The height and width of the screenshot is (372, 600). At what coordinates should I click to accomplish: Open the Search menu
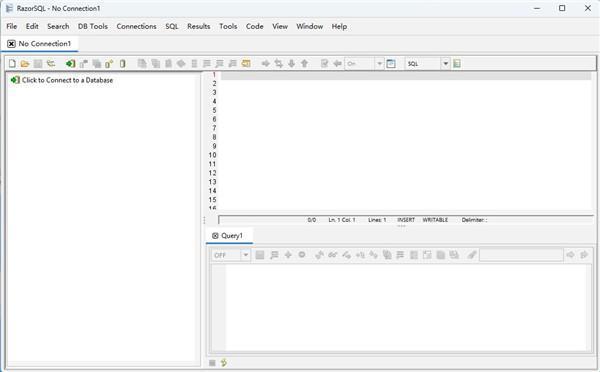pos(58,26)
